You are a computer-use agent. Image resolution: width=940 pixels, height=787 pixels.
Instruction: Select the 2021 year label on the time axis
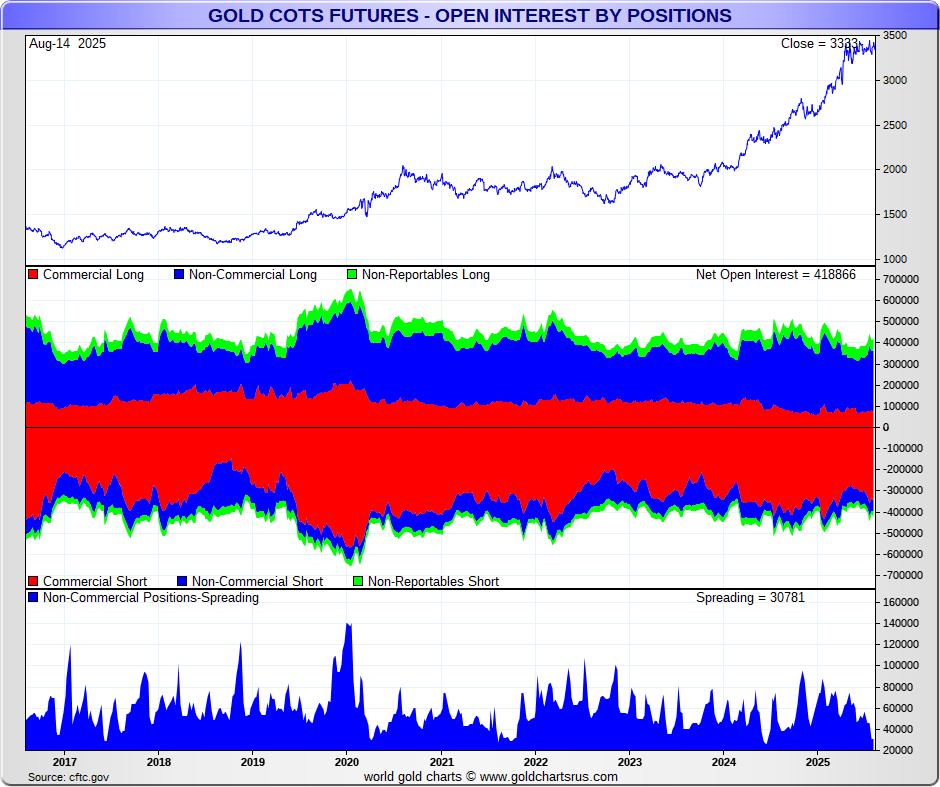pyautogui.click(x=441, y=762)
